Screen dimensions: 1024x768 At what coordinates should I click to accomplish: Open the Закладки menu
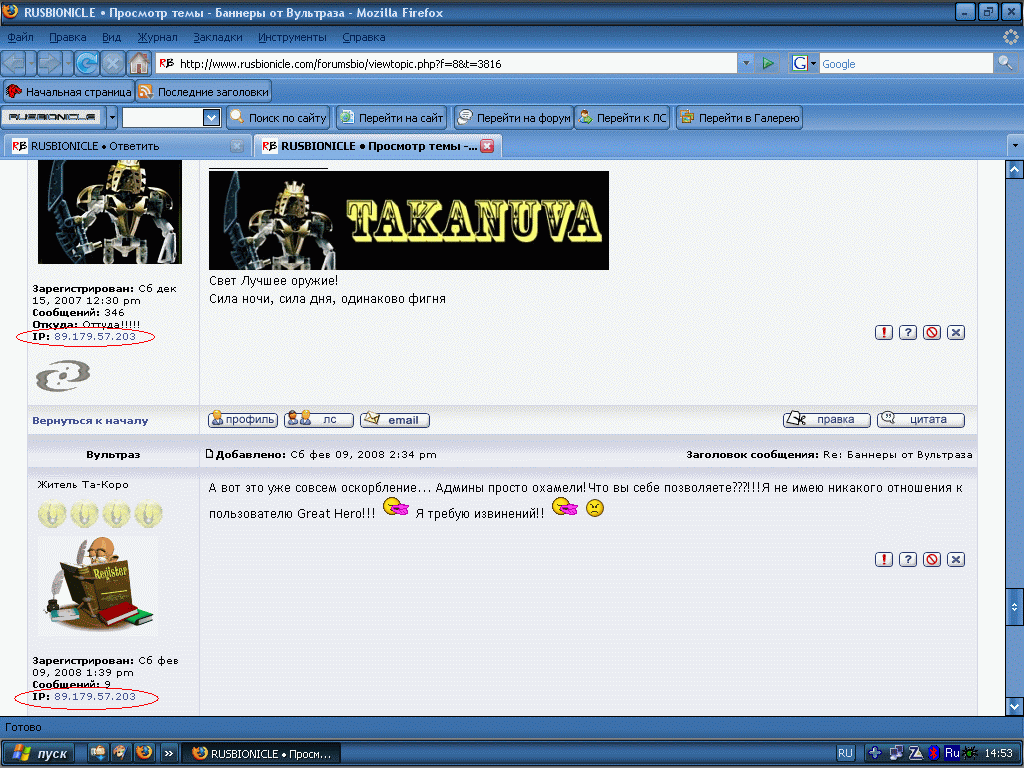[217, 37]
